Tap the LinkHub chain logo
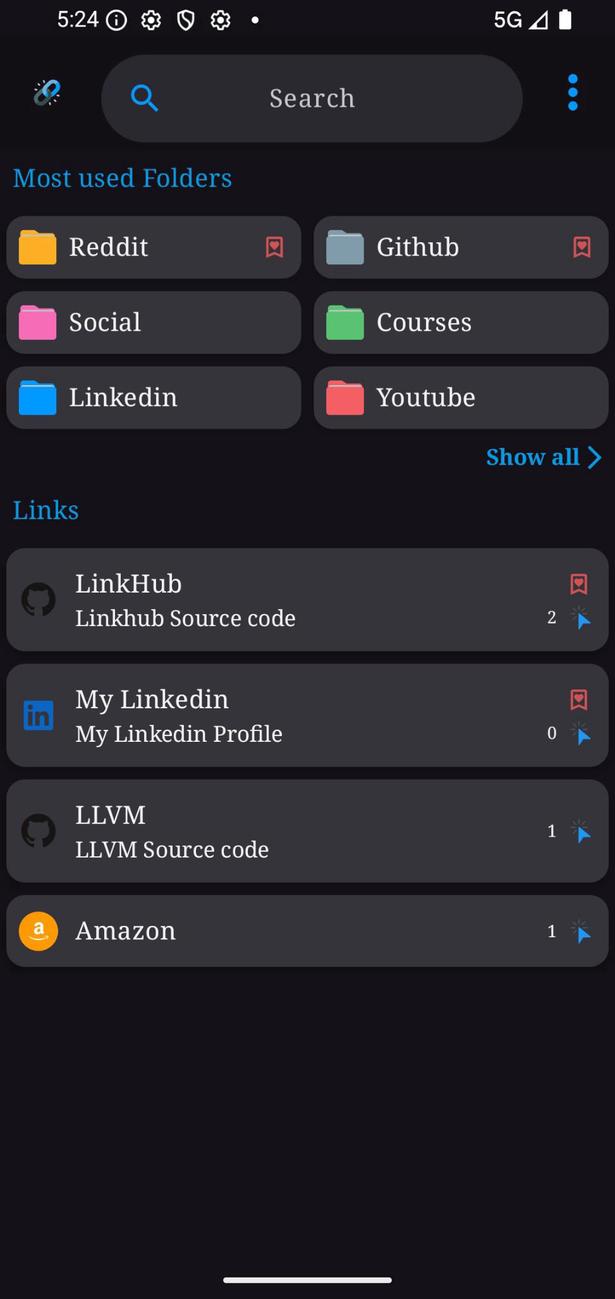Viewport: 615px width, 1299px height. coord(46,92)
